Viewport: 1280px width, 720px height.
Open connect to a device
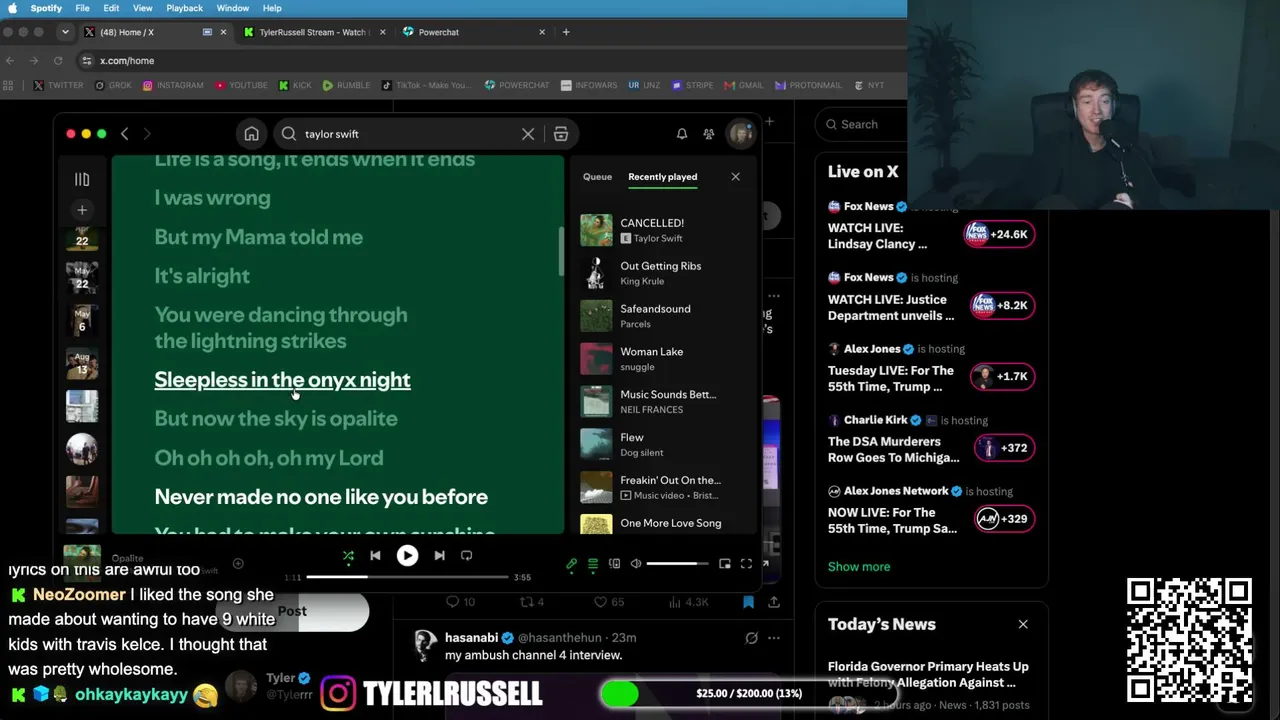coord(614,564)
